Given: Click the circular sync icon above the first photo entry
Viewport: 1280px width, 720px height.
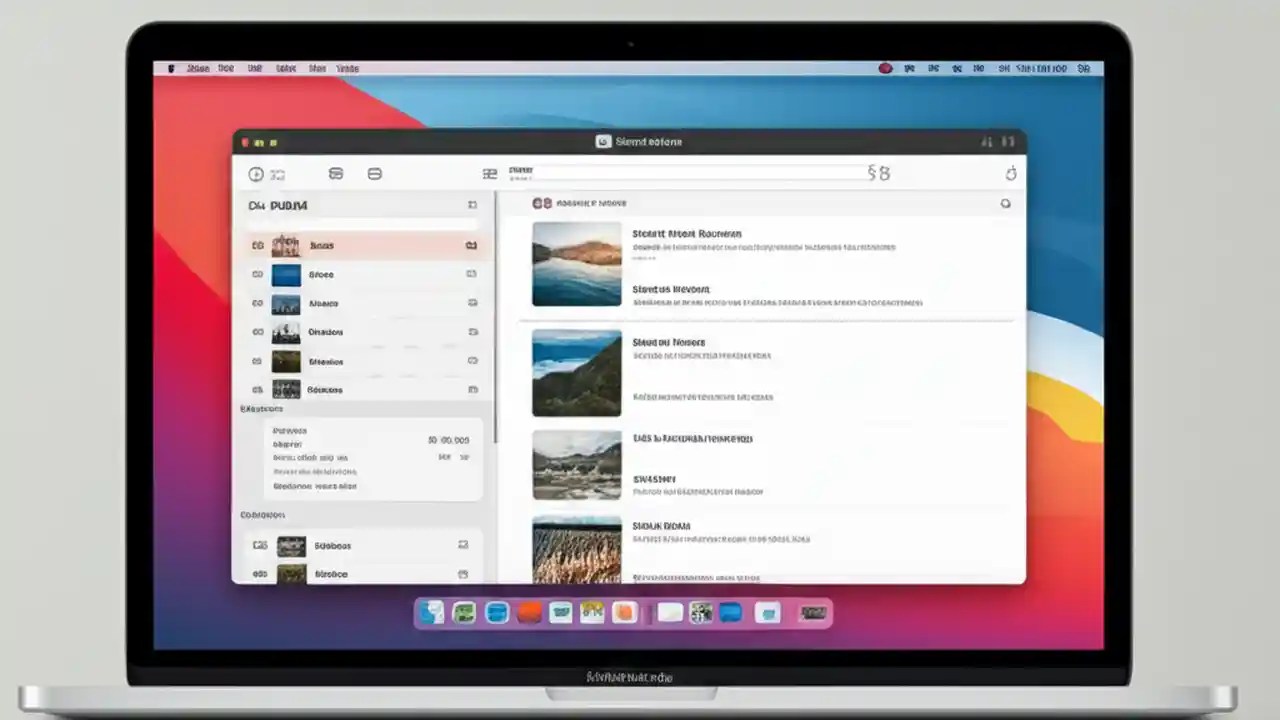Looking at the screenshot, I should (1006, 203).
